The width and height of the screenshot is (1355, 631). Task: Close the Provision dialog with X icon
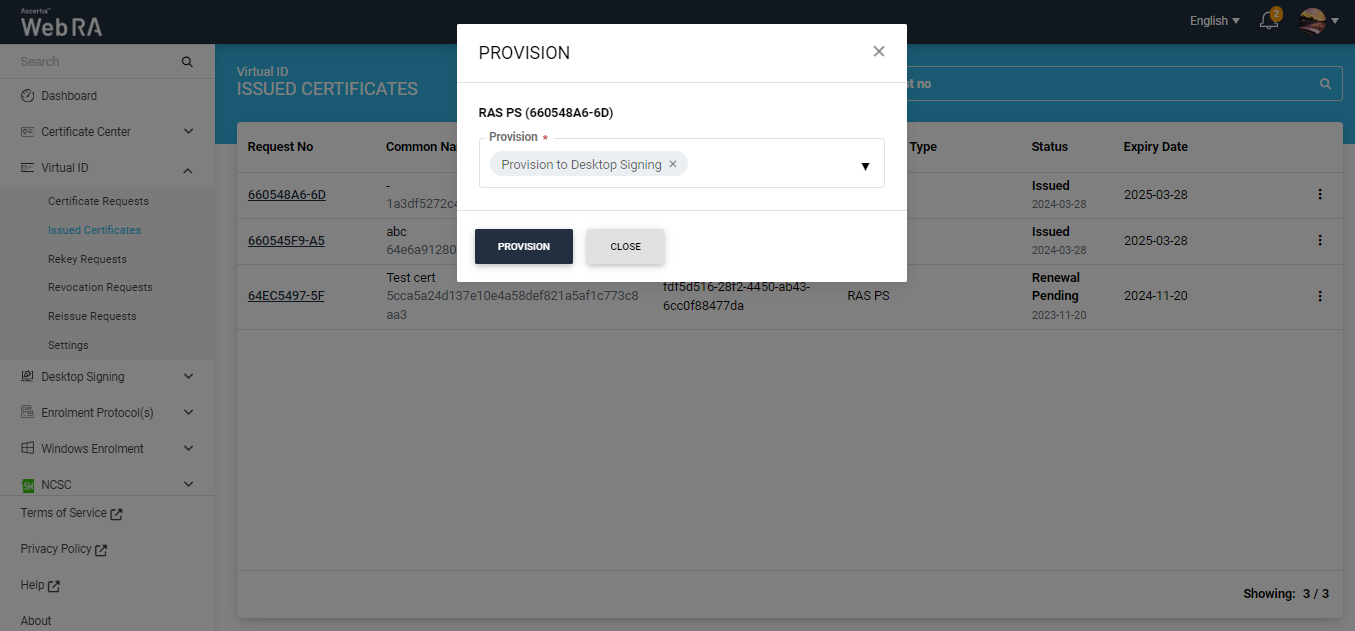[x=879, y=51]
